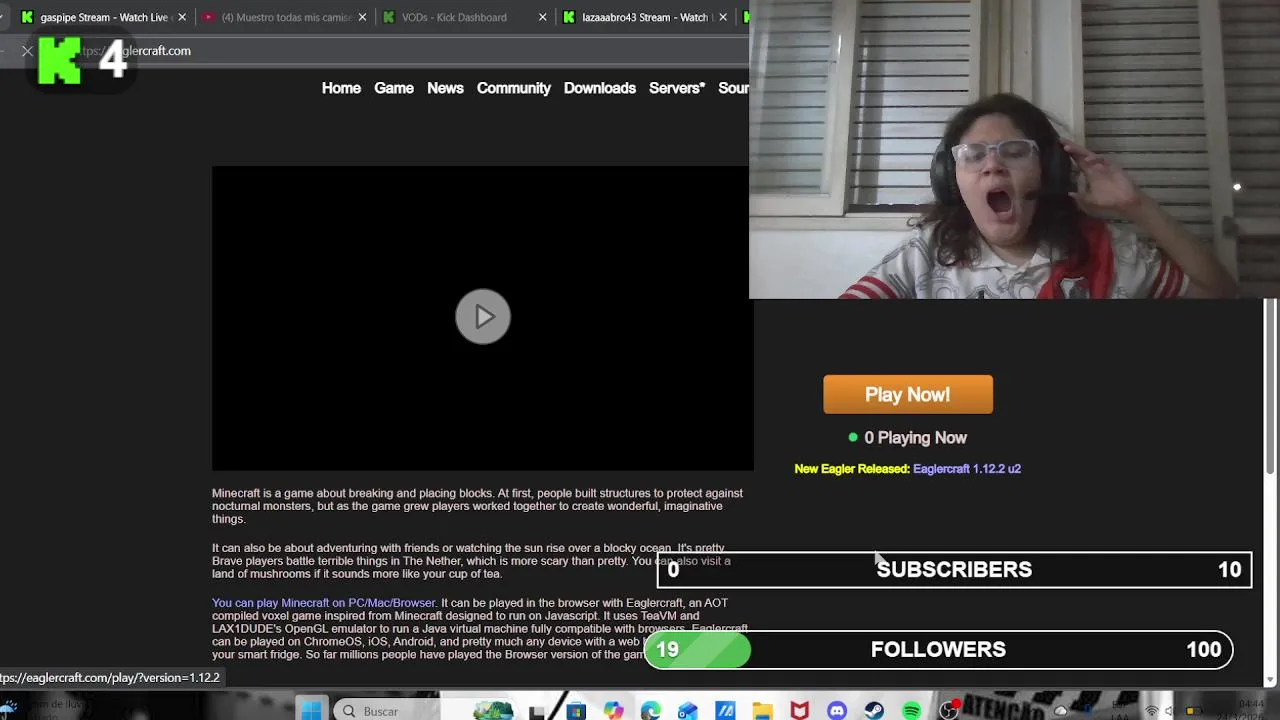Click the eaglercraft.com address bar
Viewport: 1280px width, 720px height.
pyautogui.click(x=400, y=51)
